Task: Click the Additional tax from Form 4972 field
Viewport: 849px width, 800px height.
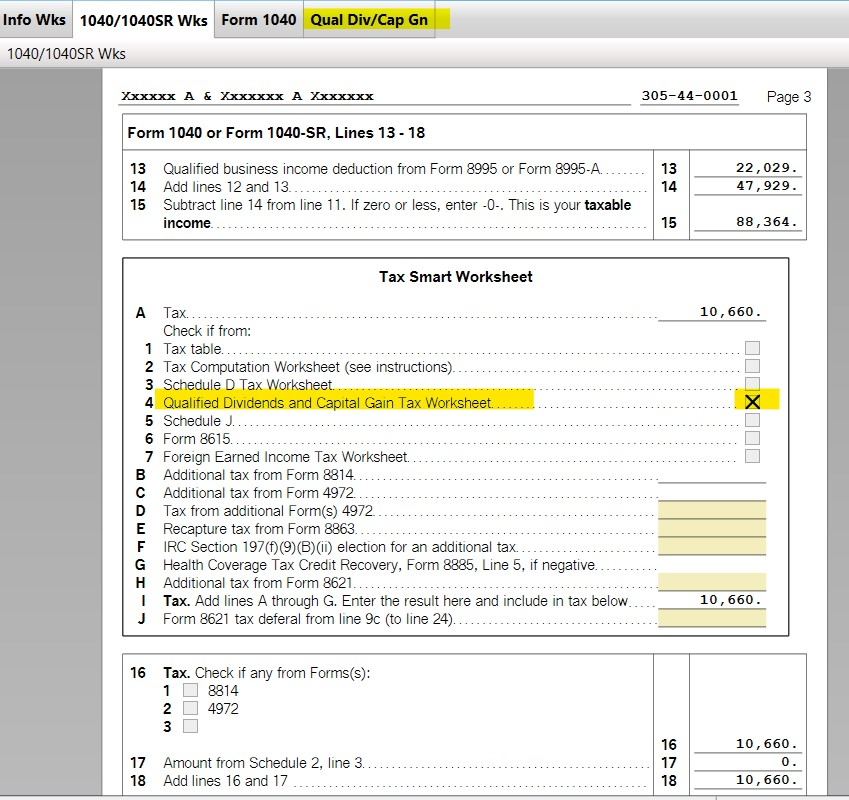Action: 712,492
